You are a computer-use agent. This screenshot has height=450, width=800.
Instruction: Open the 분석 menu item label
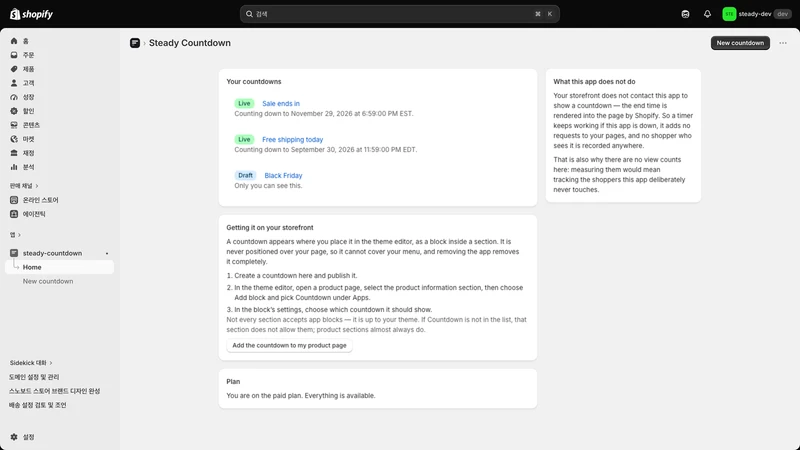click(29, 167)
